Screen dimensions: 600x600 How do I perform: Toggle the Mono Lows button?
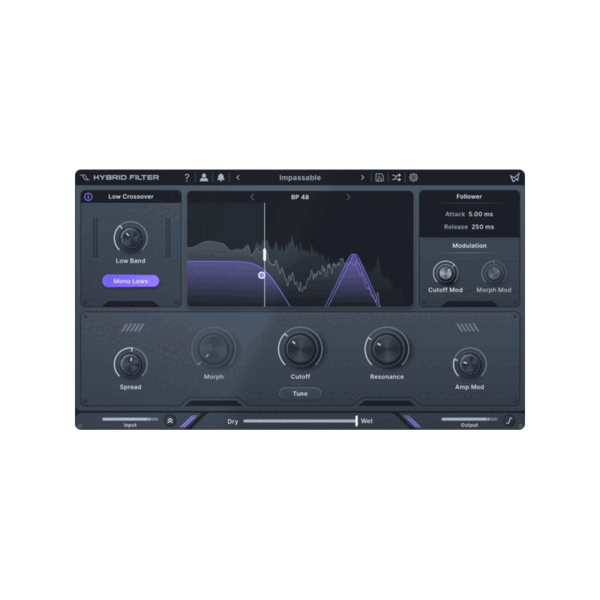[131, 281]
